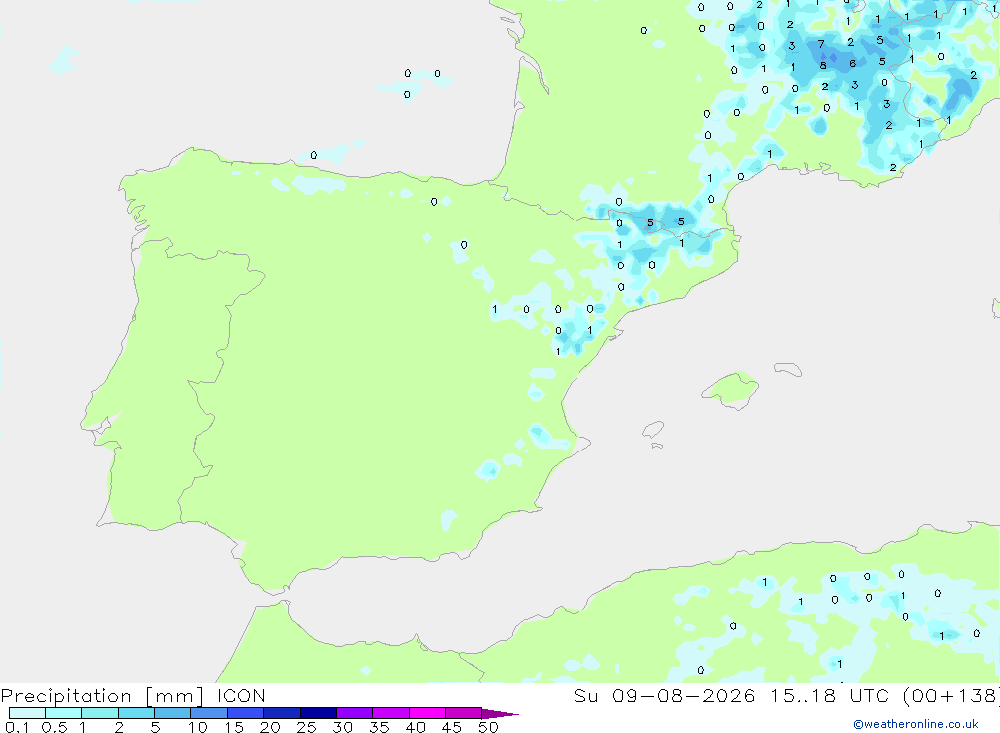Click the 0.1–0.5 mm lightest cyan legend swatch
The image size is (1000, 733).
(27, 713)
